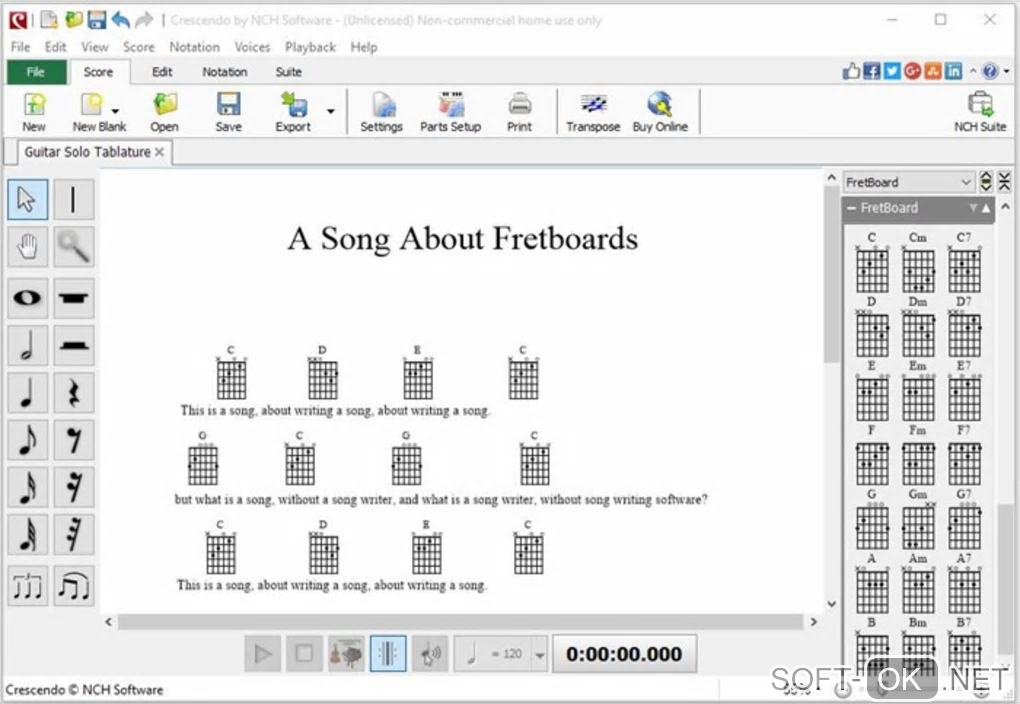This screenshot has height=704, width=1020.
Task: Insert the Cm chord fretboard diagram
Action: click(x=918, y=262)
